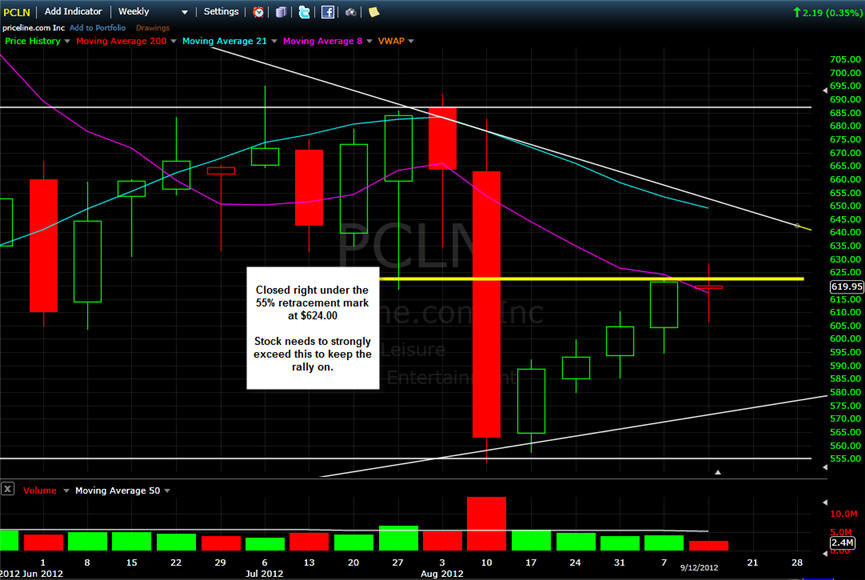Image resolution: width=865 pixels, height=580 pixels.
Task: Click the 555.00 price axis label
Action: [845, 459]
